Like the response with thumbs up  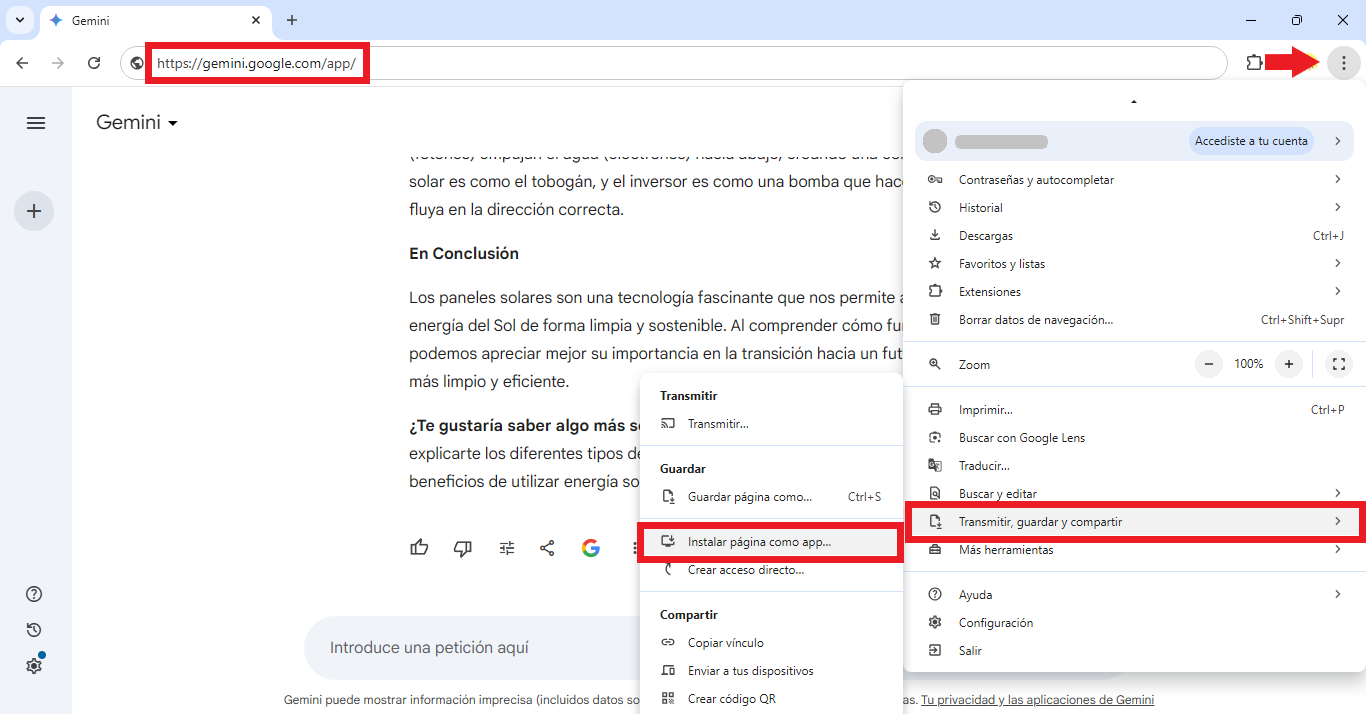(x=419, y=548)
